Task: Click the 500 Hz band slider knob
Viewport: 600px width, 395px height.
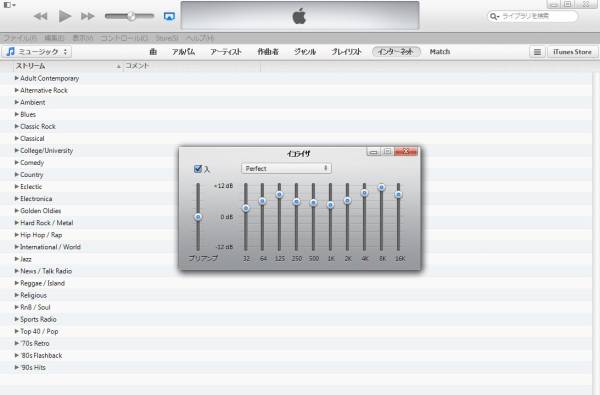Action: coord(313,202)
